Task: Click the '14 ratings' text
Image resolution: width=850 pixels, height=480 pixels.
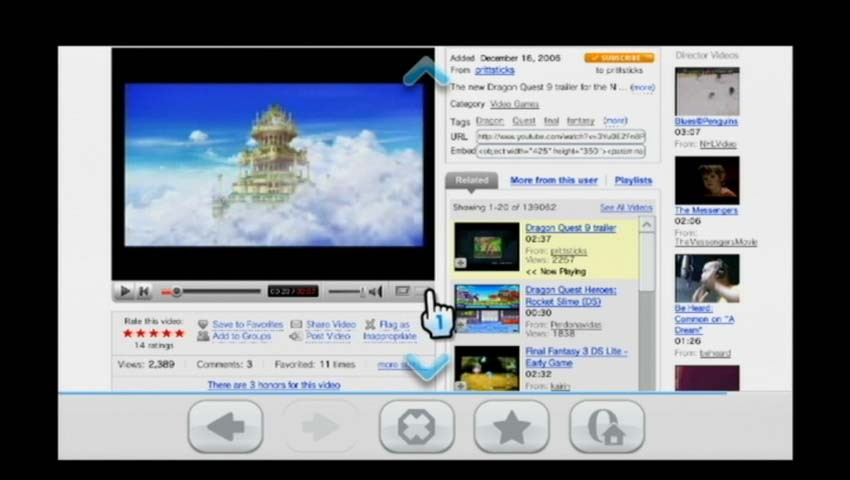Action: (154, 345)
